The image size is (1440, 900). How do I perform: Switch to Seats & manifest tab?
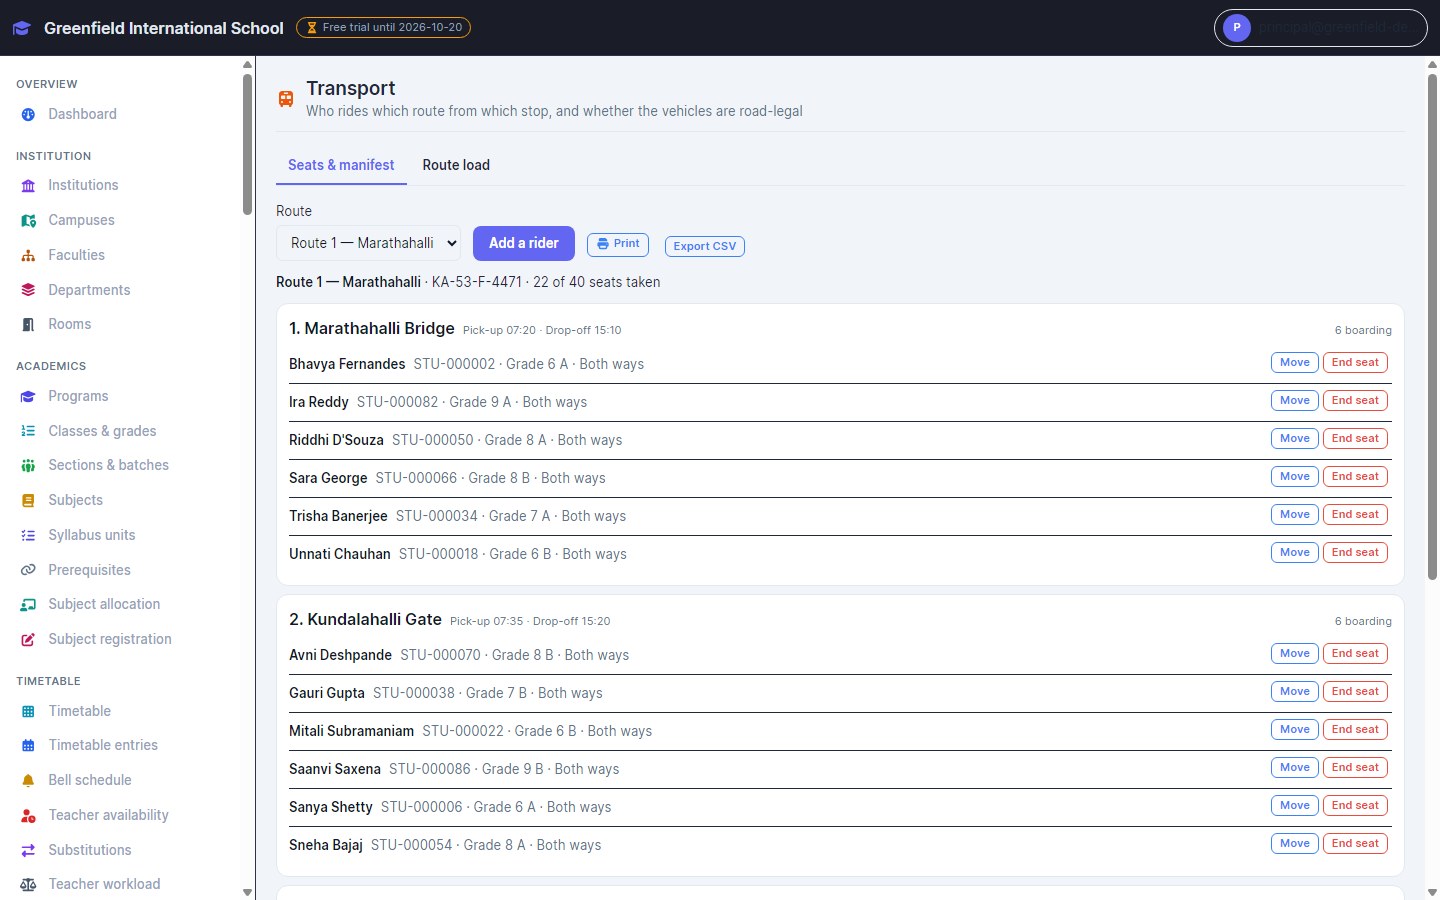pyautogui.click(x=341, y=165)
